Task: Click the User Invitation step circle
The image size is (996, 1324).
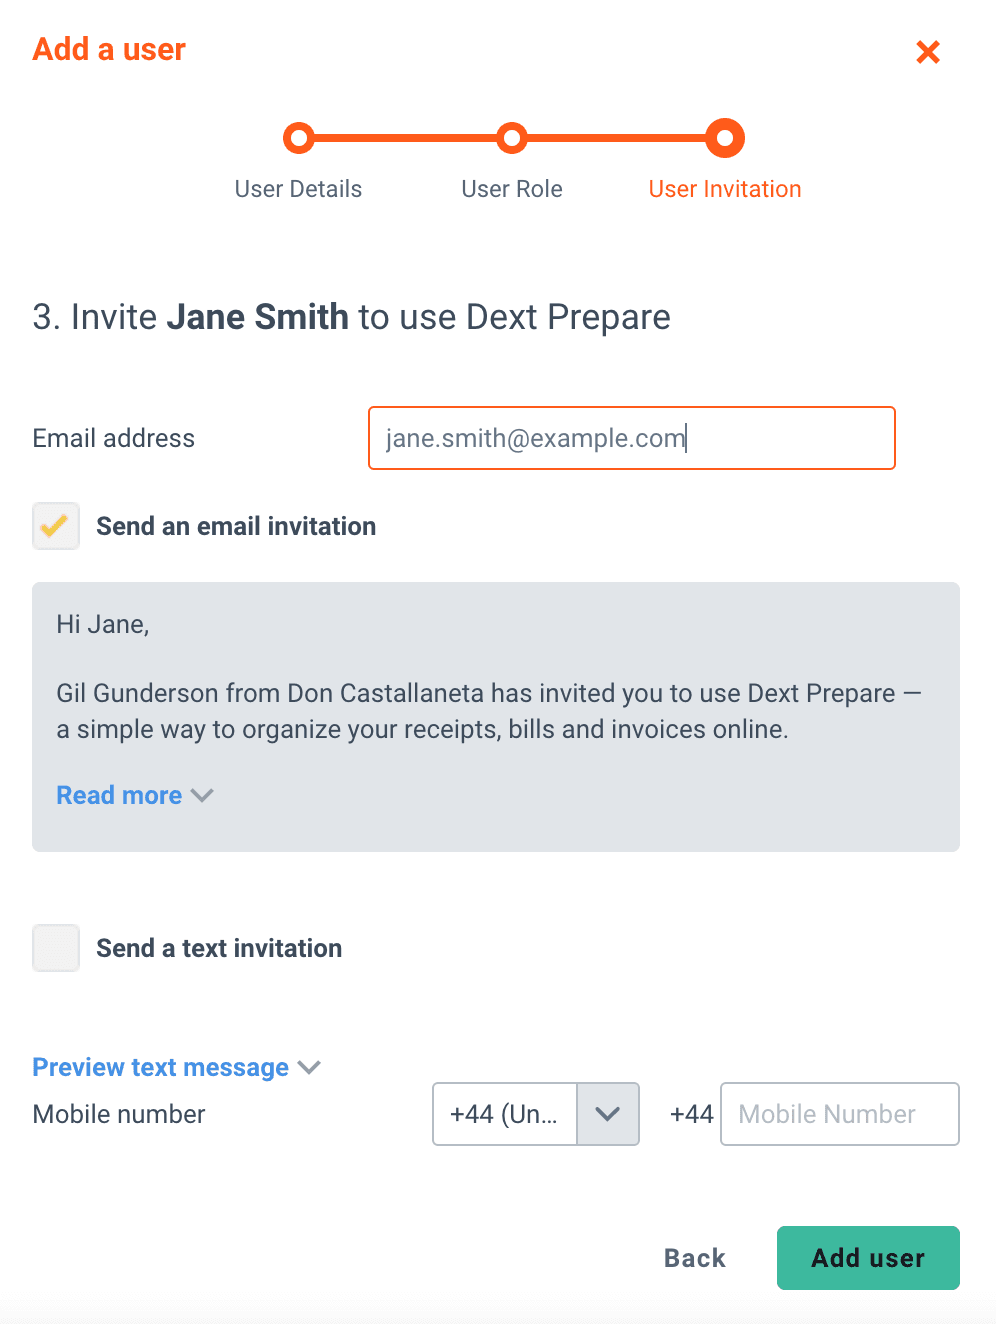Action: point(725,138)
